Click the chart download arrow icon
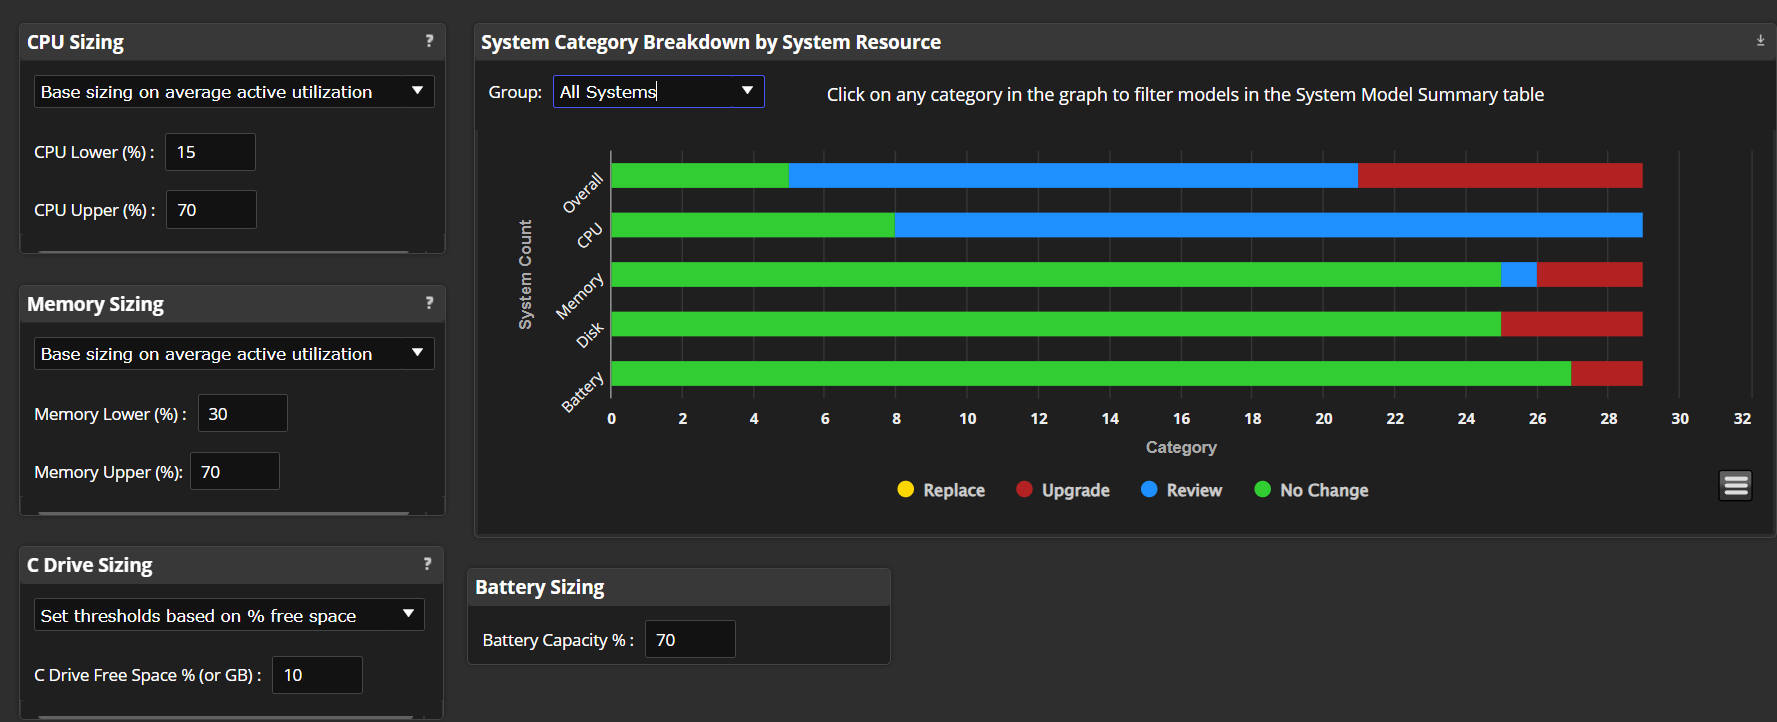The height and width of the screenshot is (722, 1777). point(1760,41)
